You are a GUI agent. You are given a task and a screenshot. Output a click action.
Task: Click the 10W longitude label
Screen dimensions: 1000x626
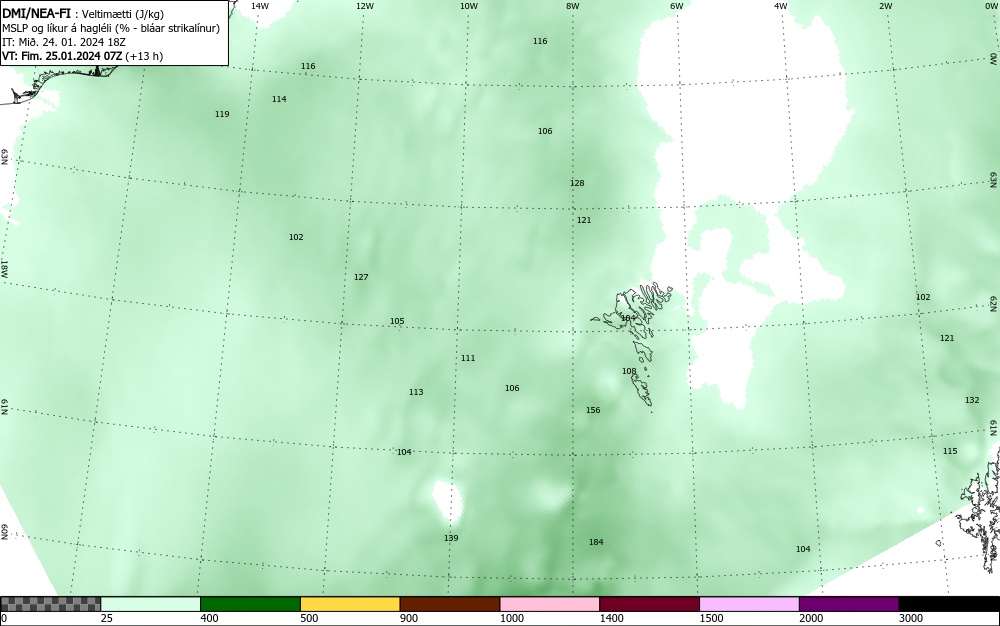tap(469, 6)
